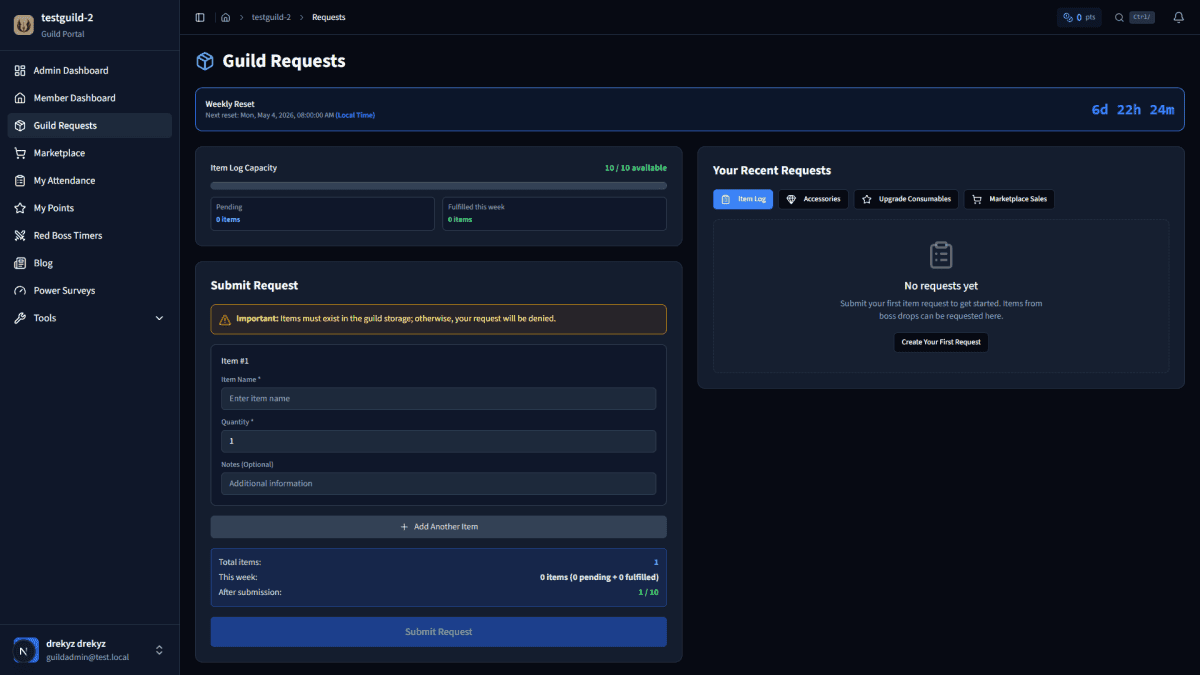Open Marketplace via the shopping cart icon
Viewport: 1200px width, 675px height.
tap(19, 152)
